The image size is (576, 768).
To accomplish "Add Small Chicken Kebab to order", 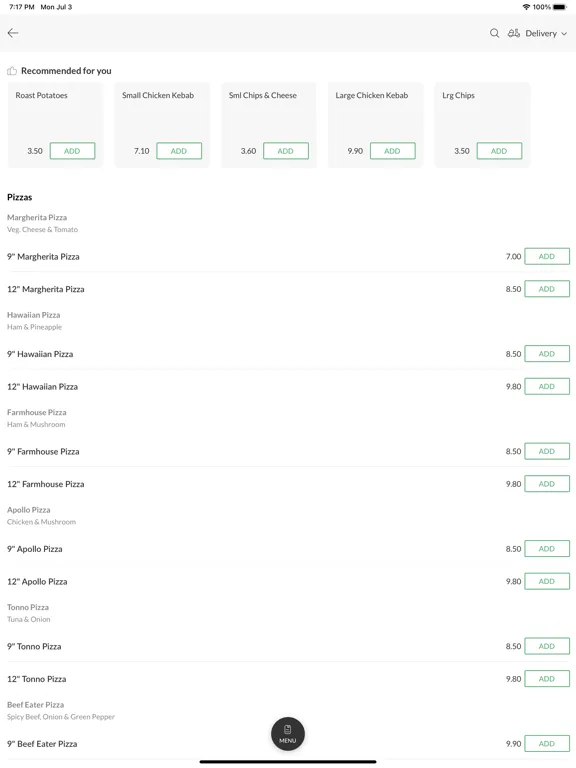I will [x=179, y=151].
